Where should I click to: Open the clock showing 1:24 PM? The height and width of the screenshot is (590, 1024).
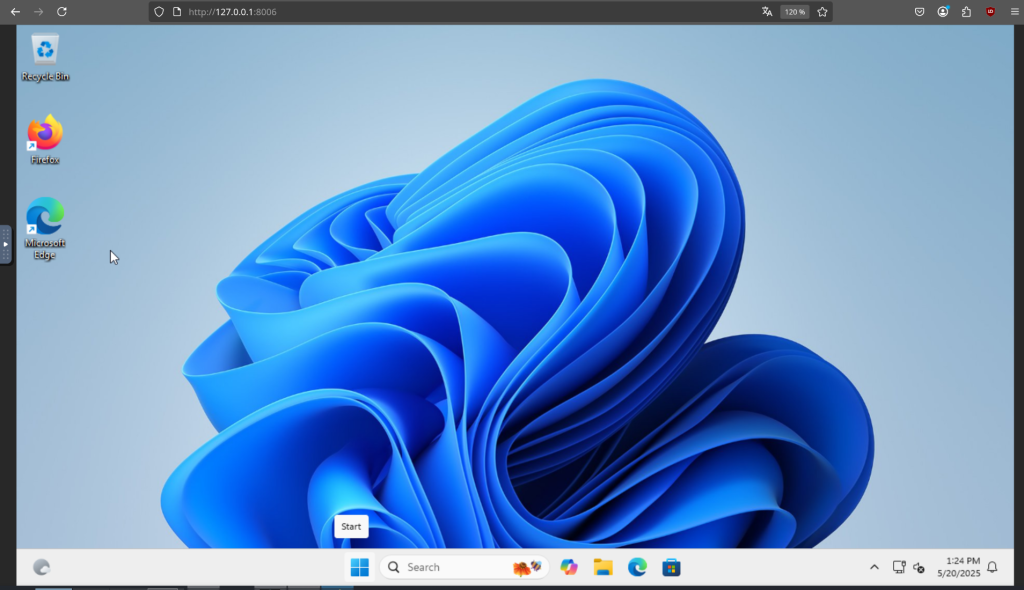pyautogui.click(x=959, y=567)
